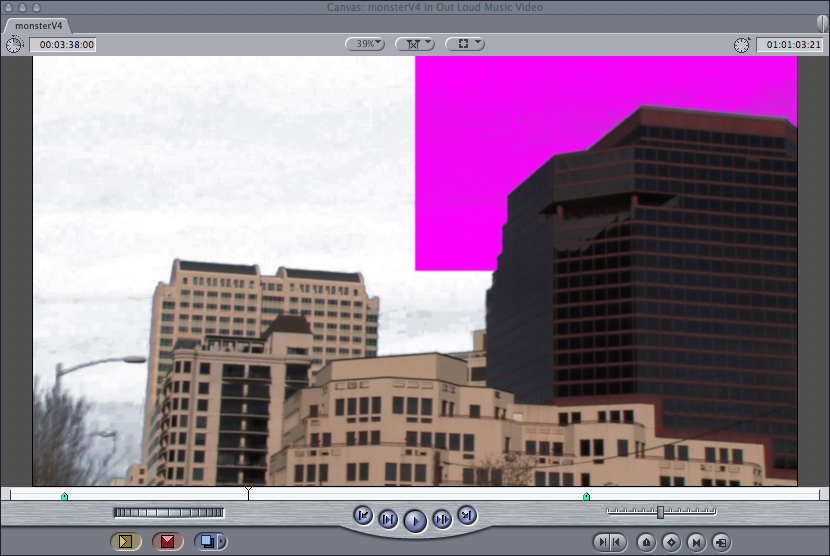
Task: Open the playhead sync pop-up menu
Action: [x=414, y=44]
